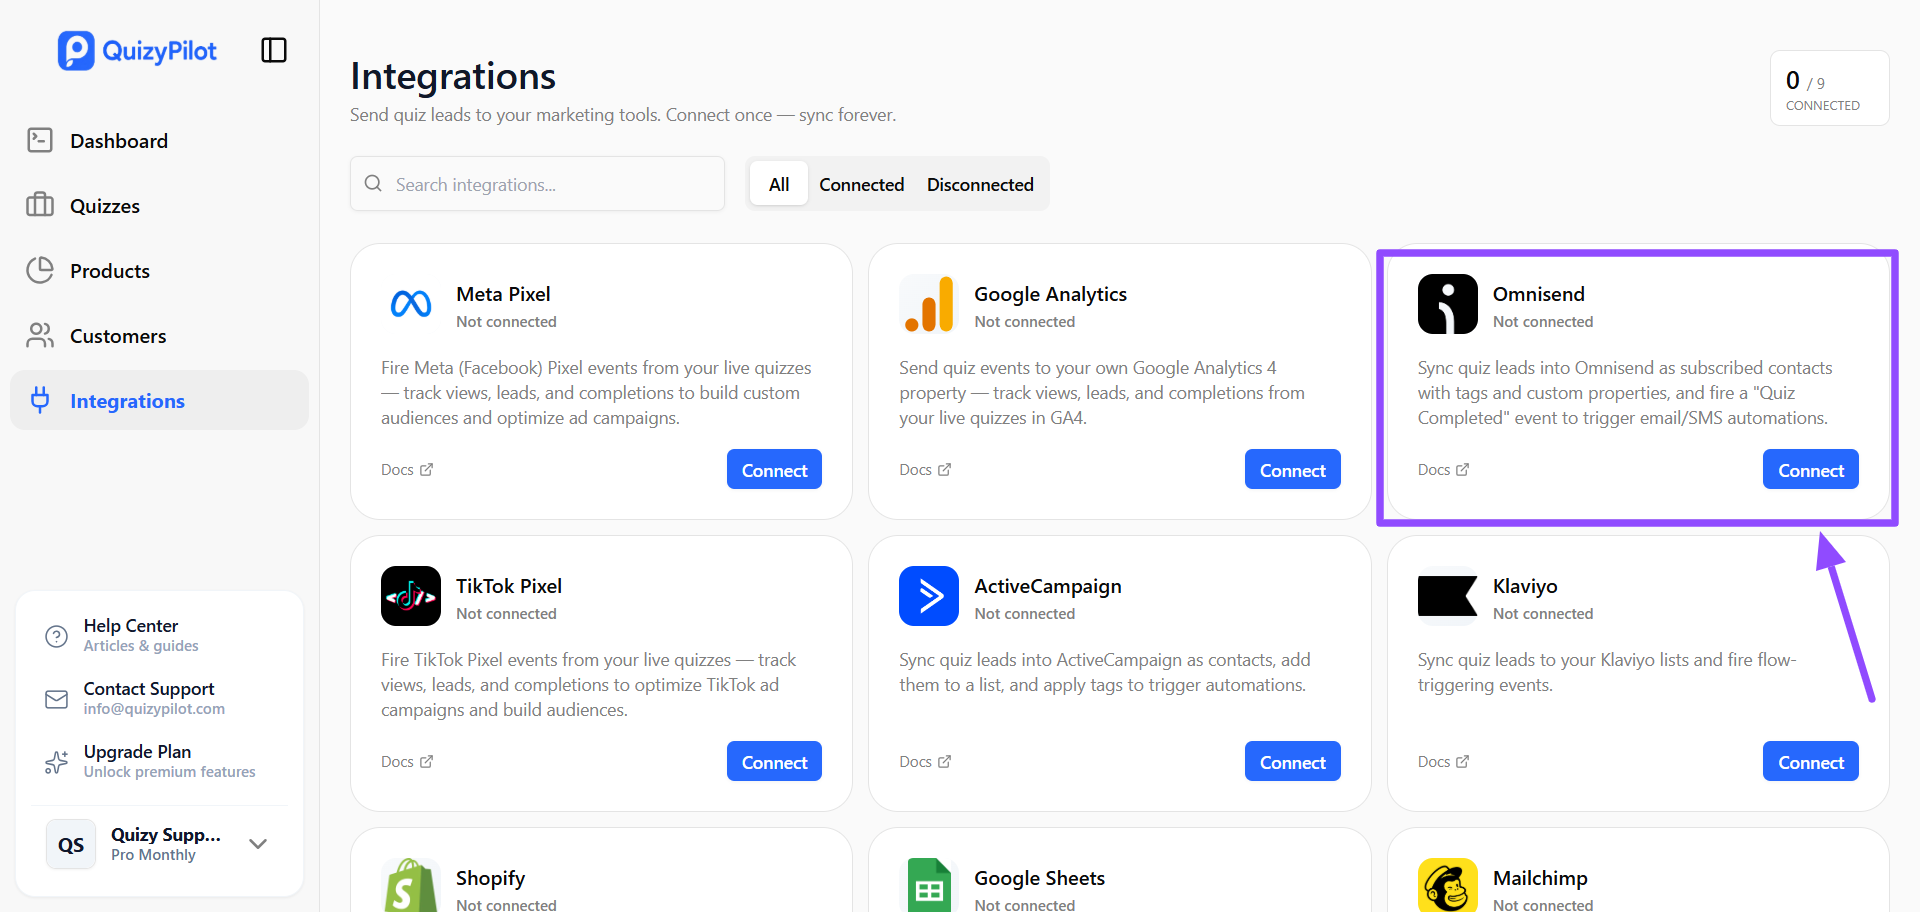Click the Search integrations field
The image size is (1920, 912).
(537, 183)
